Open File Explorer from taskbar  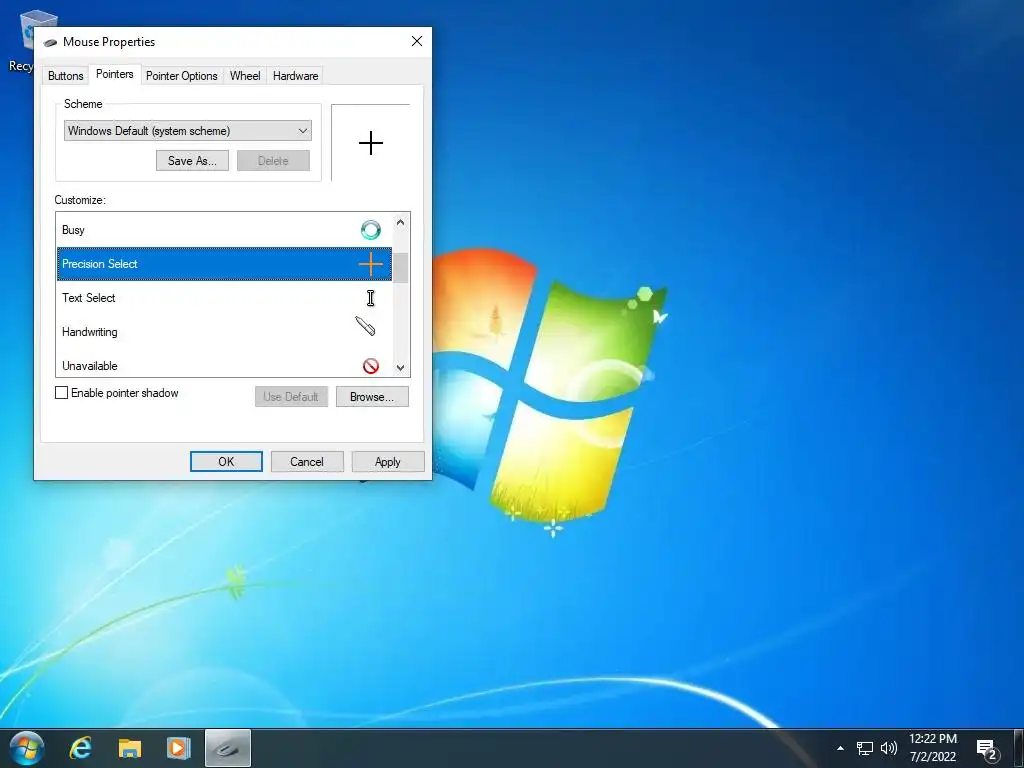pos(129,748)
